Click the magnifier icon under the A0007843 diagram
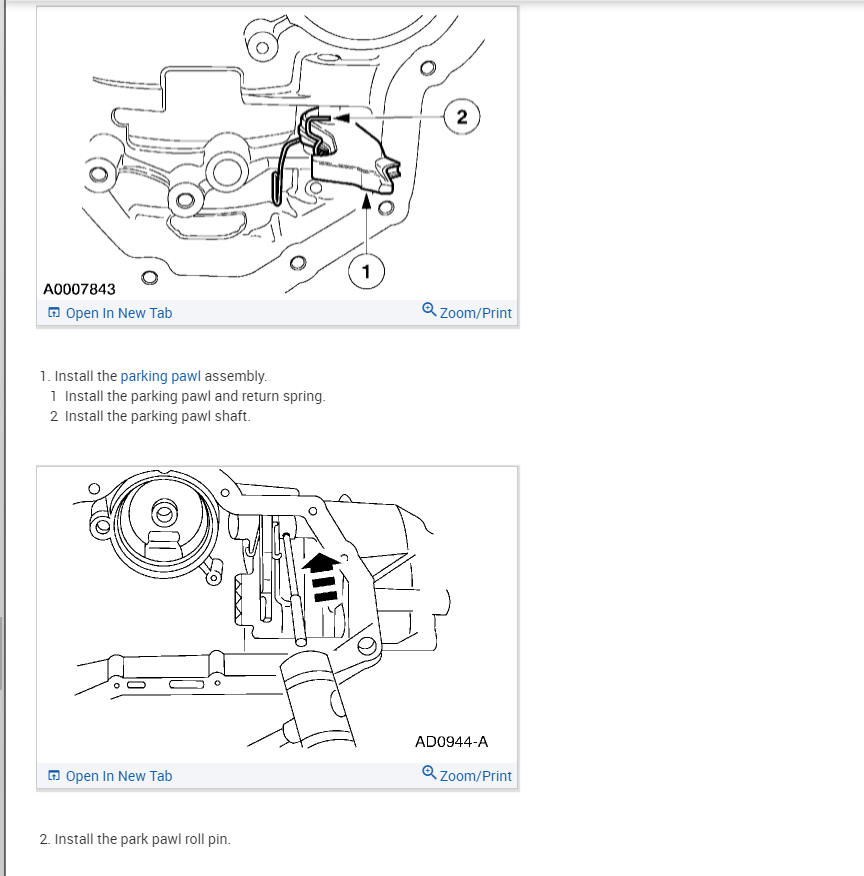Image resolution: width=864 pixels, height=876 pixels. [x=429, y=310]
